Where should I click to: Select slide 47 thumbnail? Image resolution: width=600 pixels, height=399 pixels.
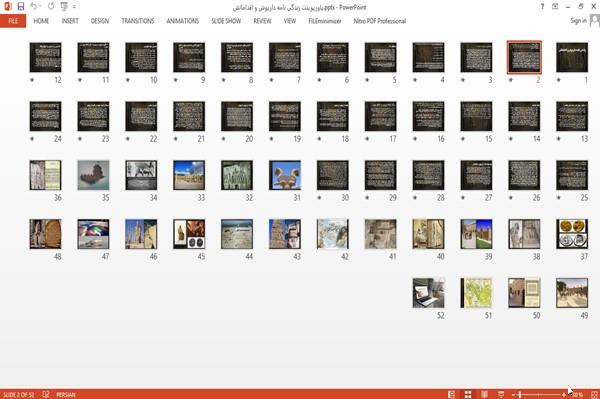click(x=93, y=234)
